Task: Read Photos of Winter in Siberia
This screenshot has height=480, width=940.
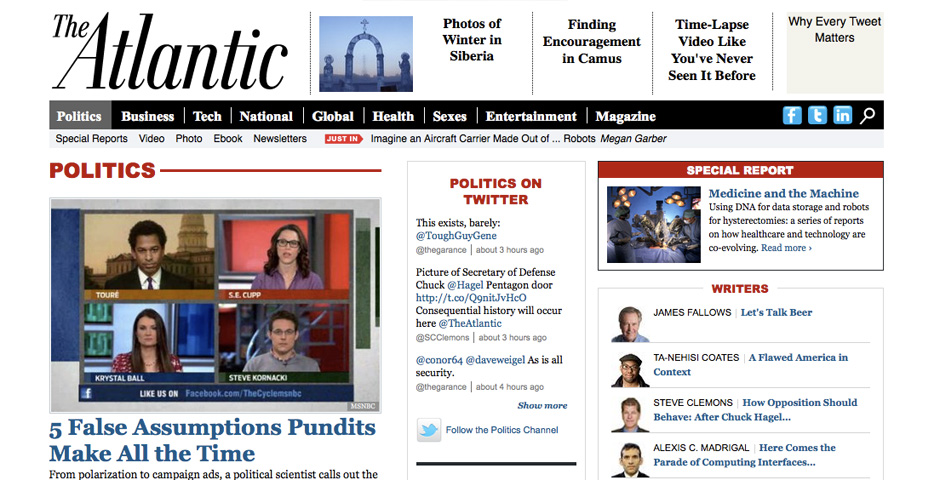Action: click(472, 40)
